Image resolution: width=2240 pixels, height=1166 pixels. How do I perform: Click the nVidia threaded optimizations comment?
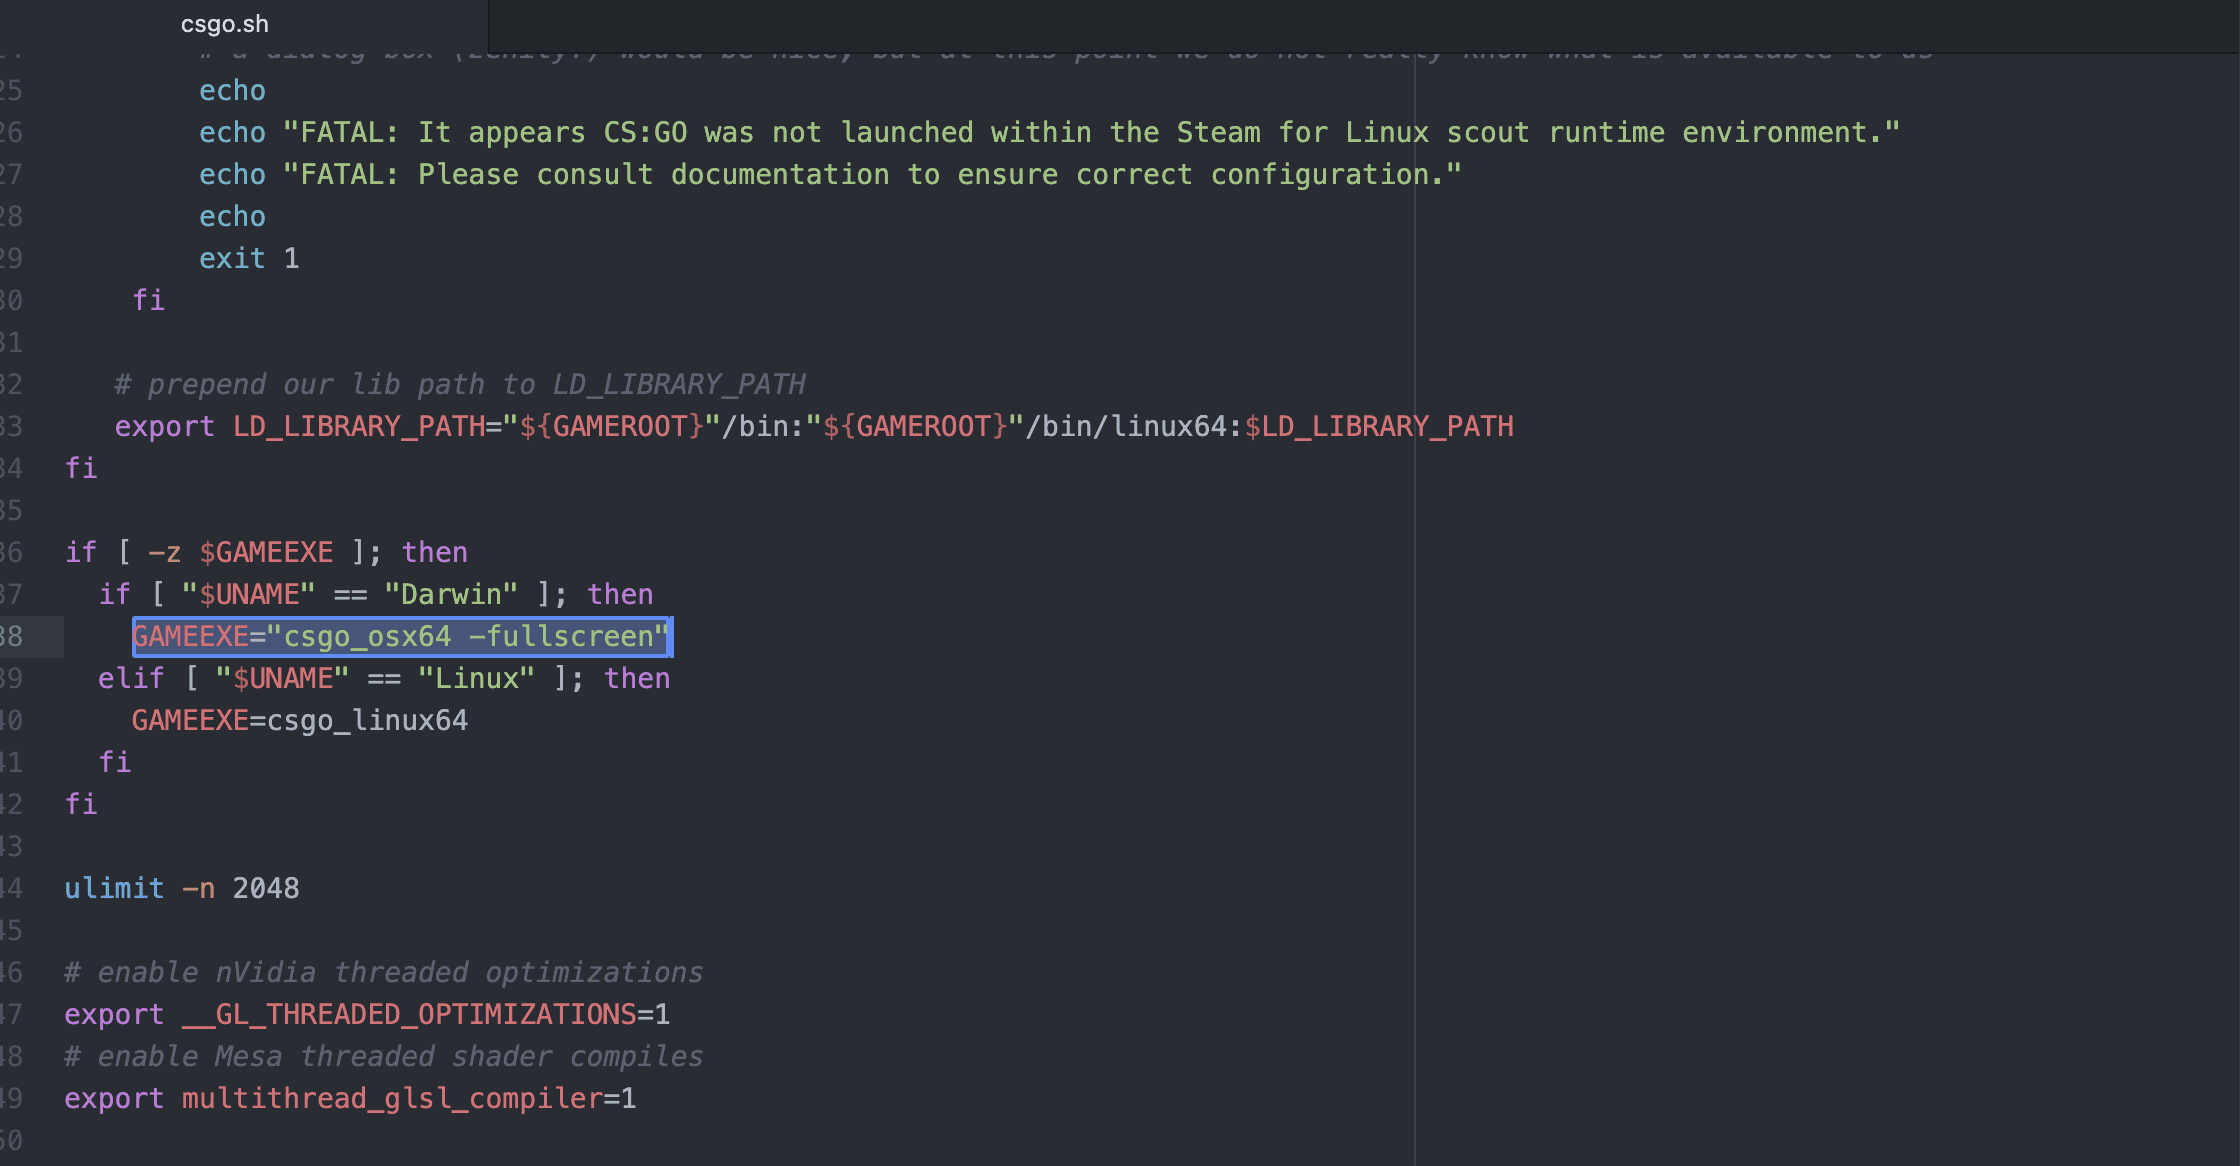coord(384,973)
